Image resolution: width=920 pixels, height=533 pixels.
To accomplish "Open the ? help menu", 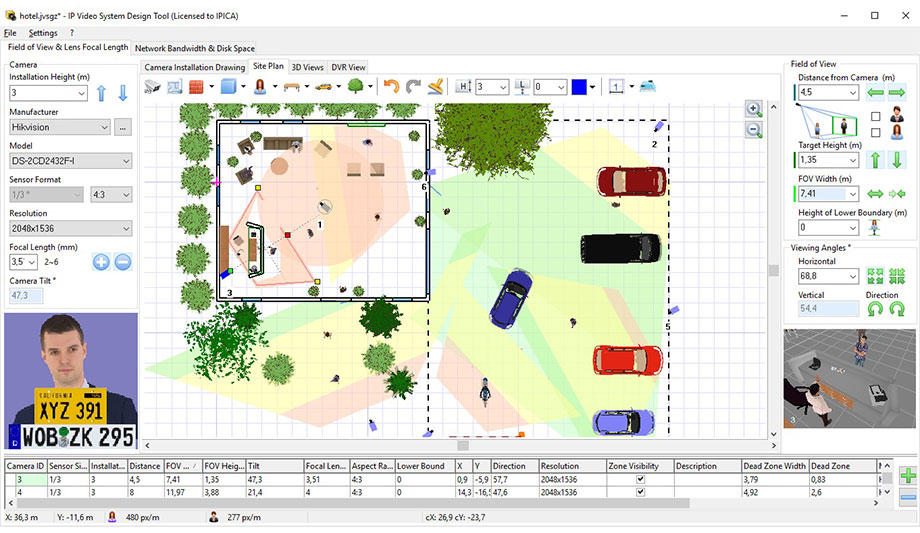I will click(x=72, y=33).
